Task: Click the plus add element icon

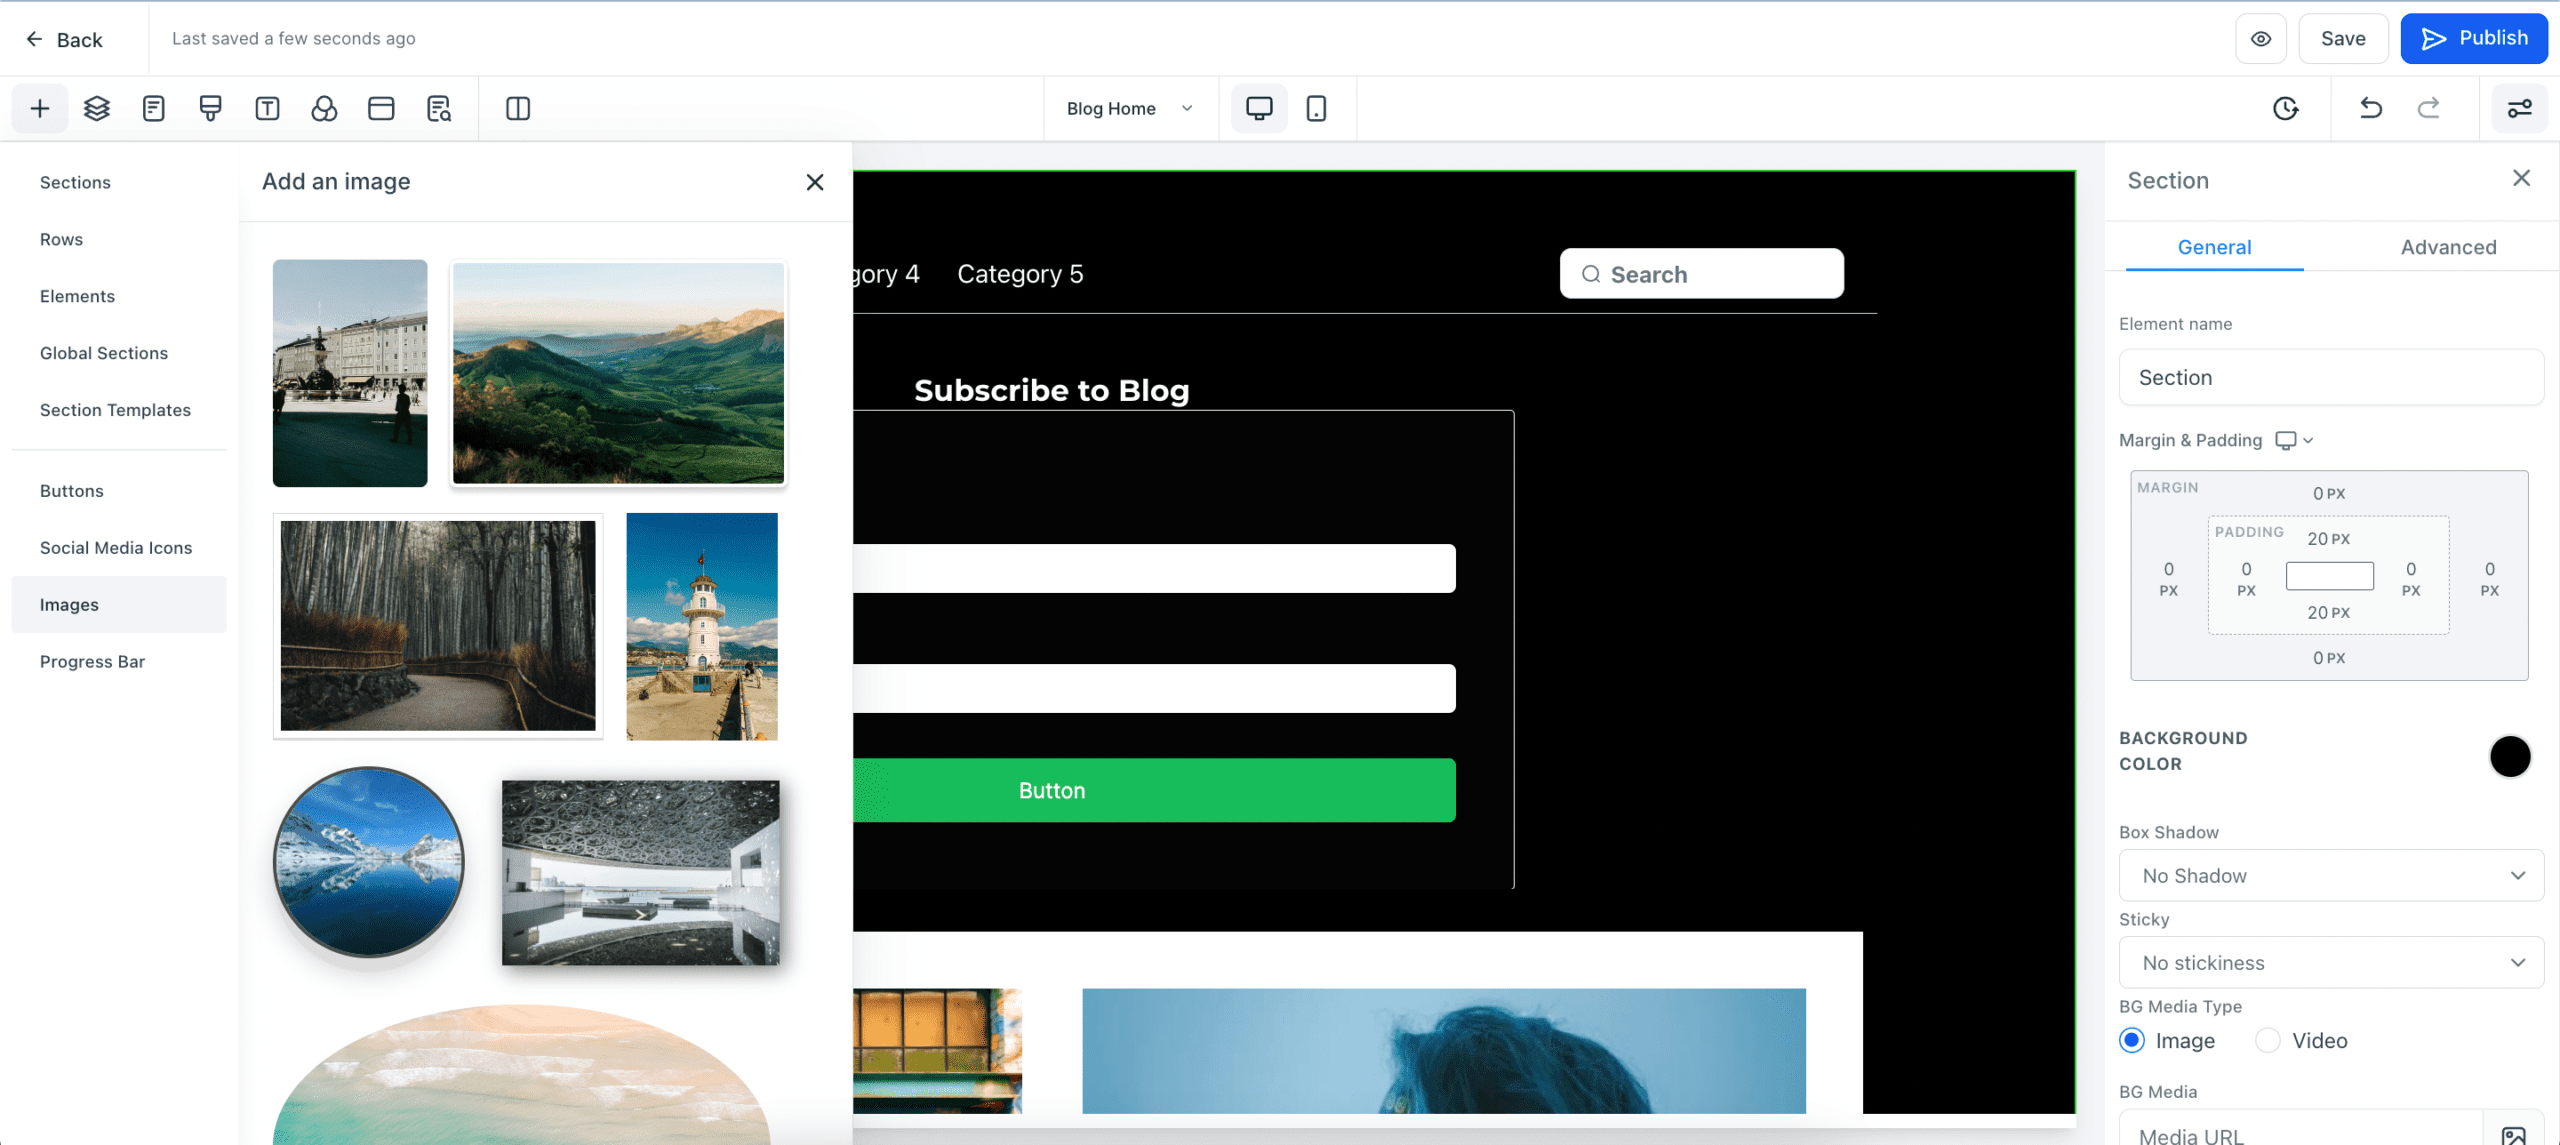Action: (x=40, y=108)
